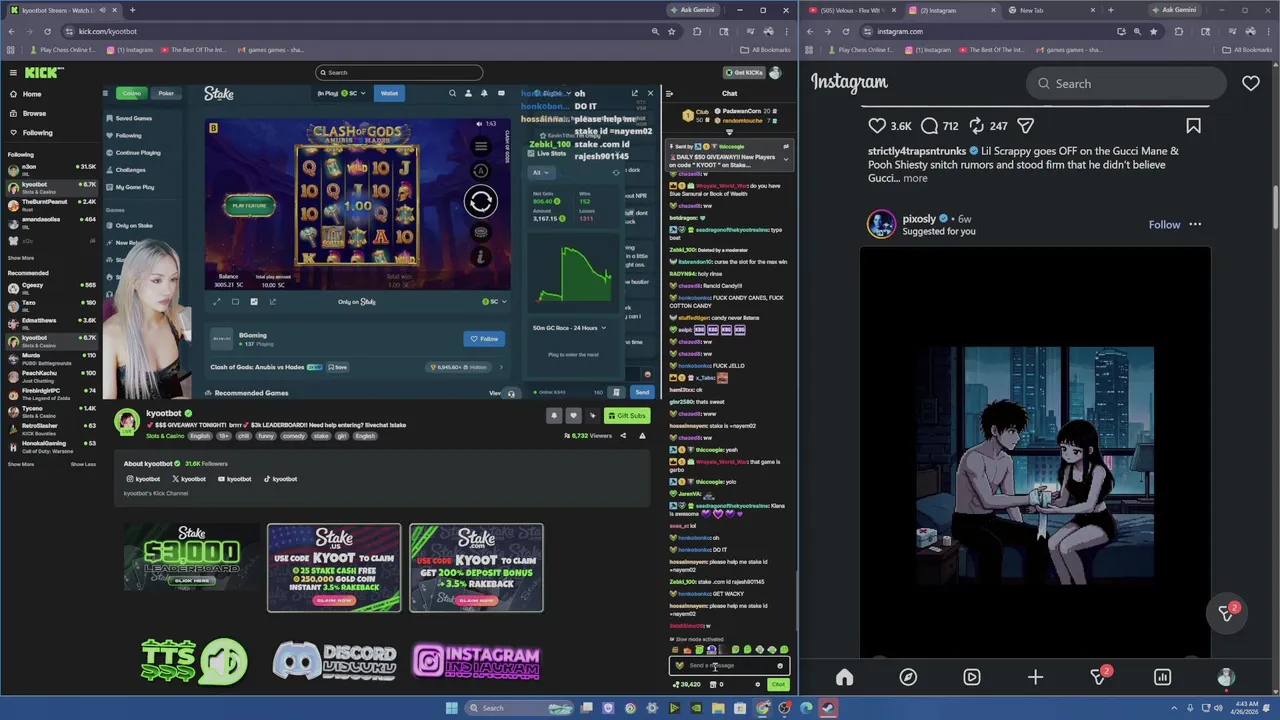Click the Play Feature button

(x=249, y=206)
